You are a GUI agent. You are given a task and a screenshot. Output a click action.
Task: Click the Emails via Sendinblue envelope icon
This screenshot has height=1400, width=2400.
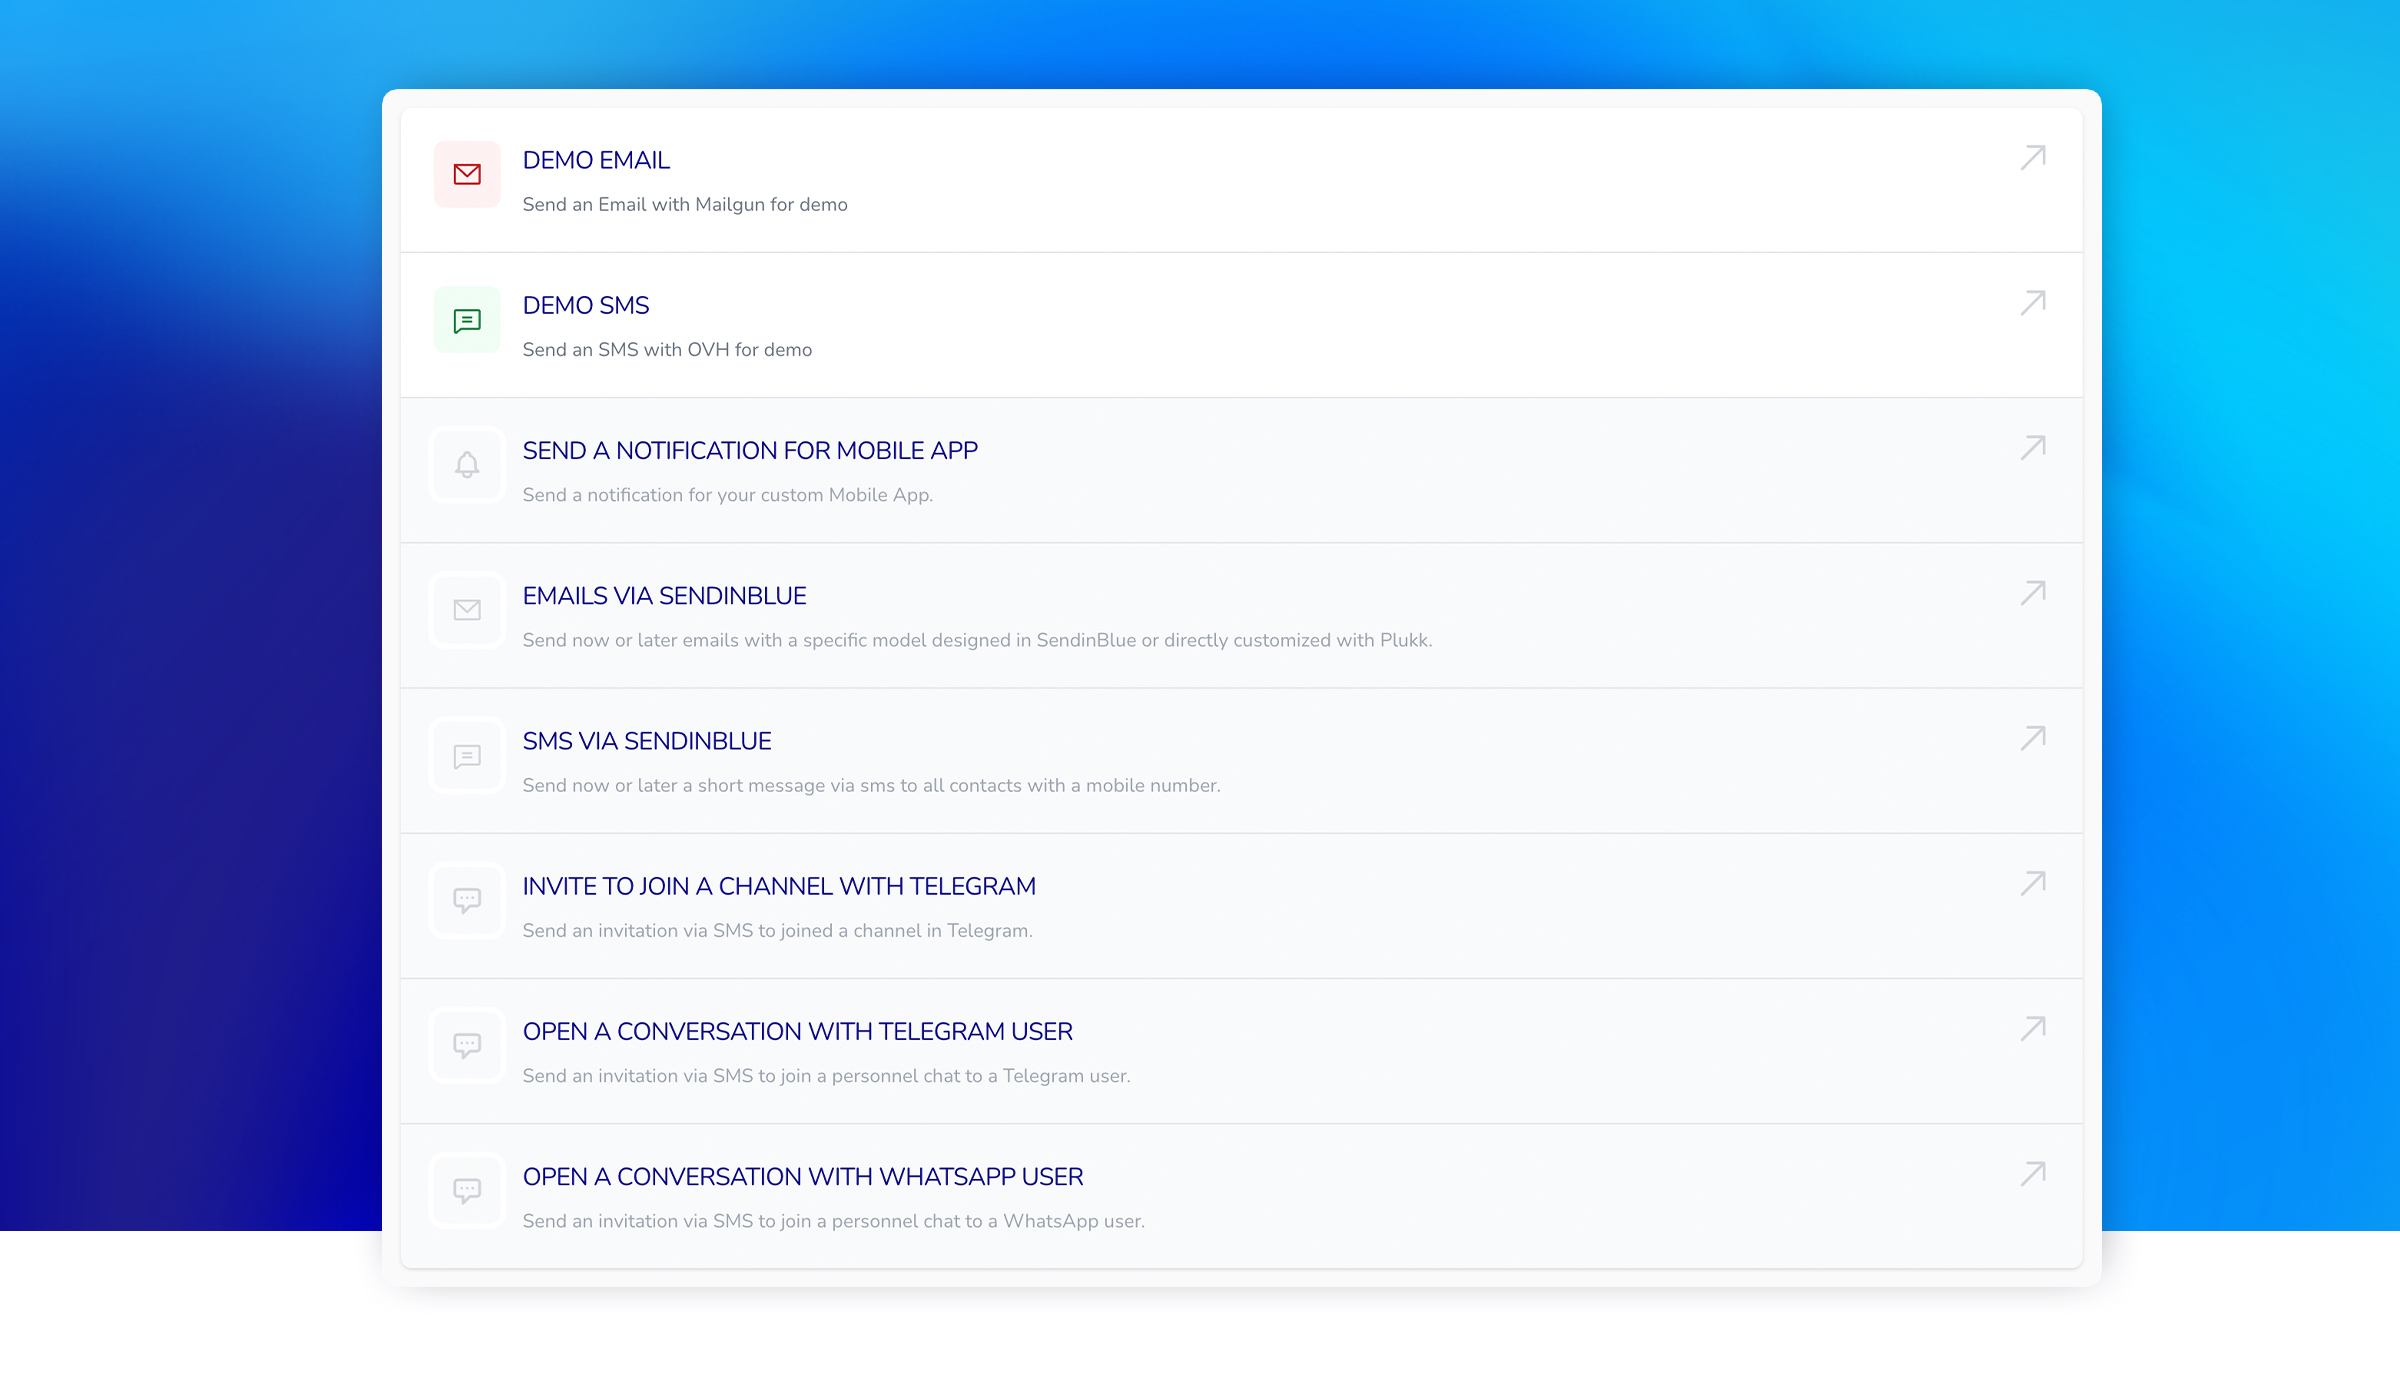pyautogui.click(x=467, y=610)
